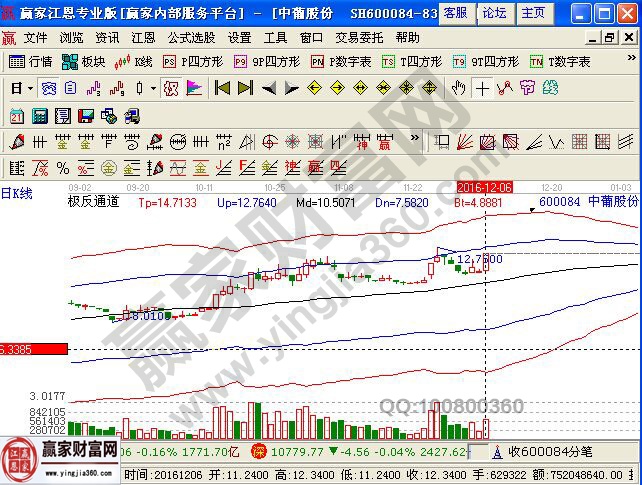Image resolution: width=642 pixels, height=485 pixels.
Task: Open the T数字表 tool
Action: pos(560,62)
